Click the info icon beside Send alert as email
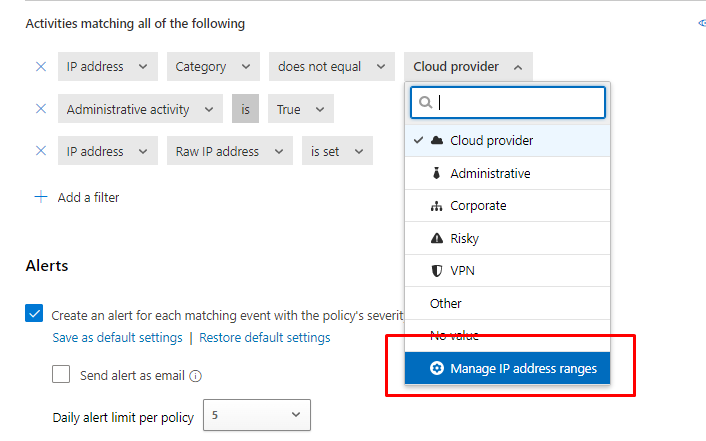This screenshot has height=441, width=706. [196, 377]
